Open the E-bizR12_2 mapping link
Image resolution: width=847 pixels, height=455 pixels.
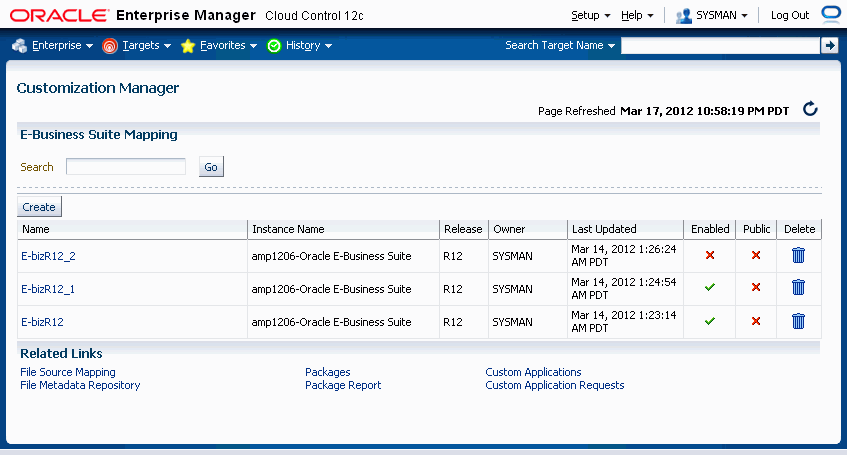(48, 256)
